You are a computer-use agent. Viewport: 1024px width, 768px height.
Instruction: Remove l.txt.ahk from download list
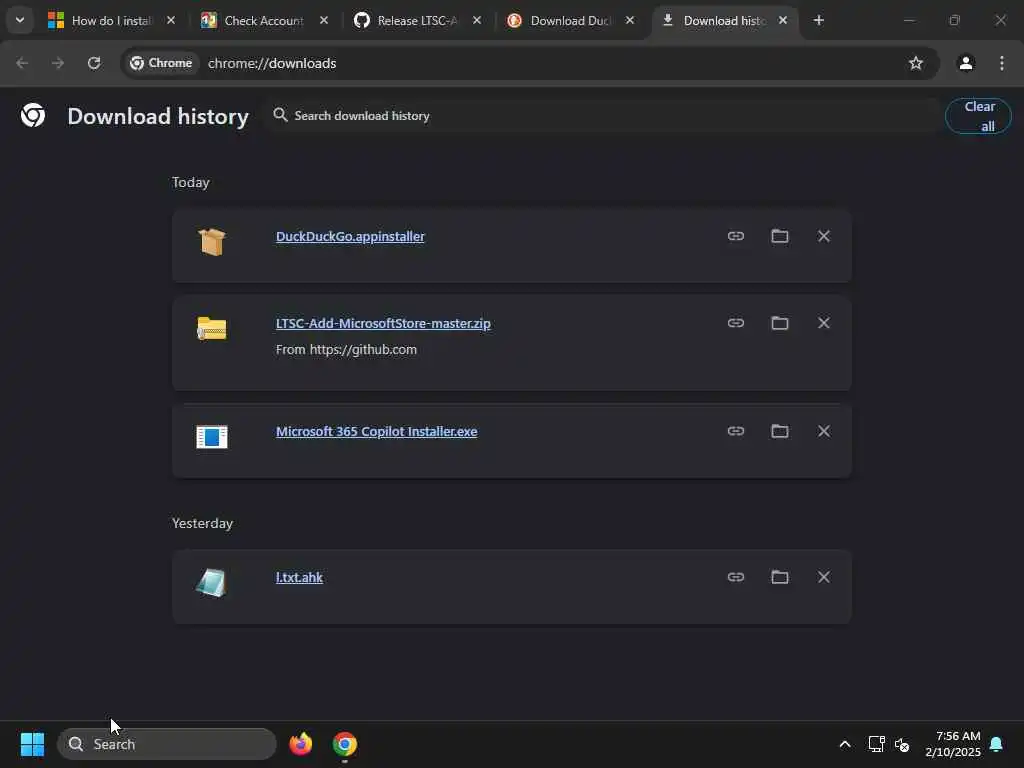[824, 577]
